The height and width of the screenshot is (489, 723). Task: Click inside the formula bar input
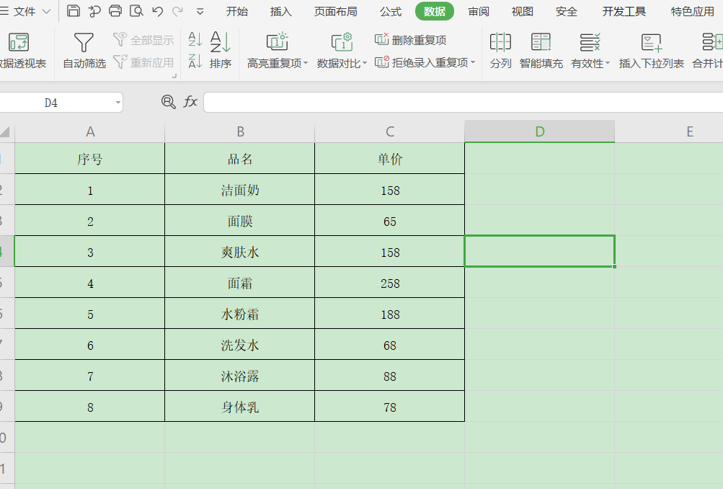[x=463, y=102]
